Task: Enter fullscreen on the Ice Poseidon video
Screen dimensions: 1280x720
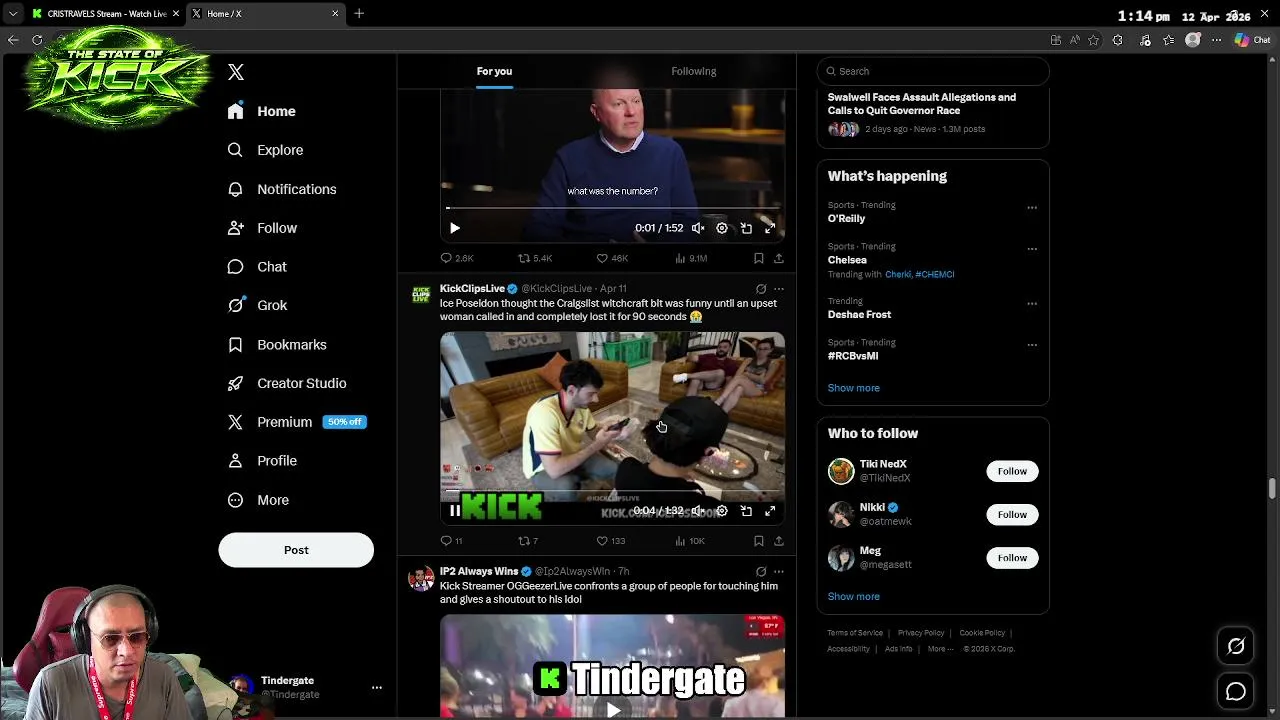Action: 770,511
